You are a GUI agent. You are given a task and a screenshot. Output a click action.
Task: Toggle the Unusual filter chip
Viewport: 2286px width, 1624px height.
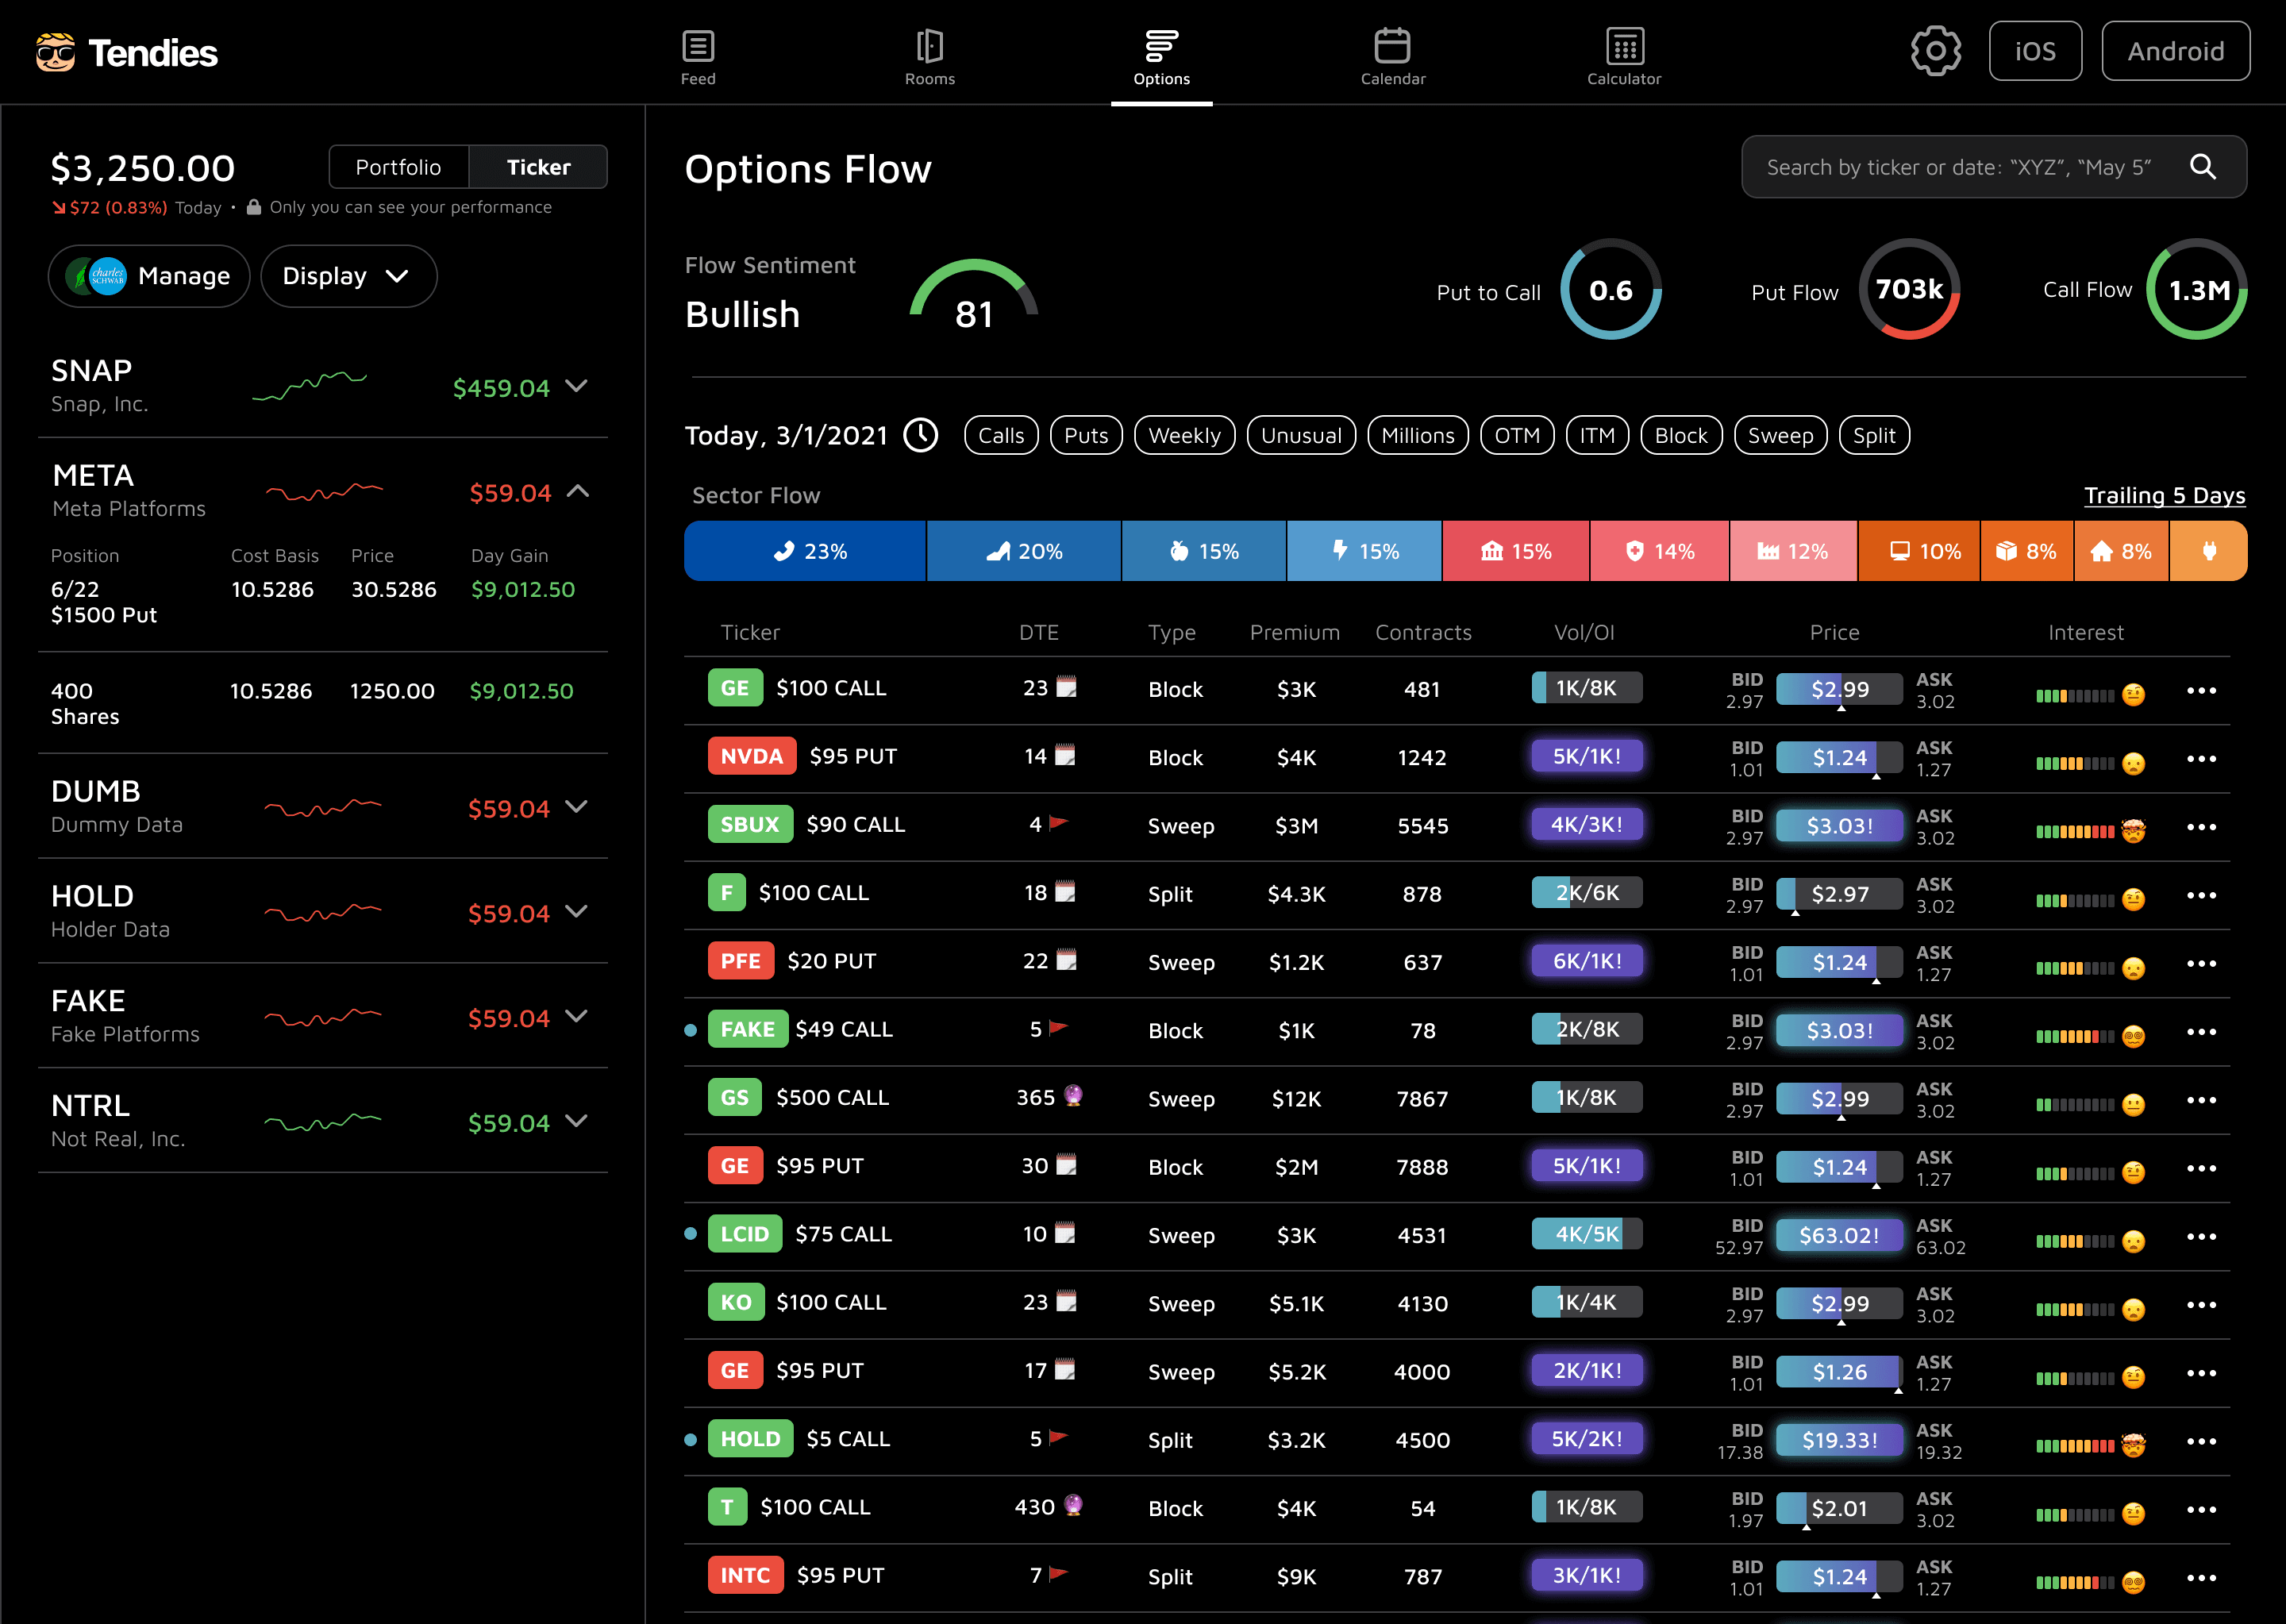(1301, 435)
